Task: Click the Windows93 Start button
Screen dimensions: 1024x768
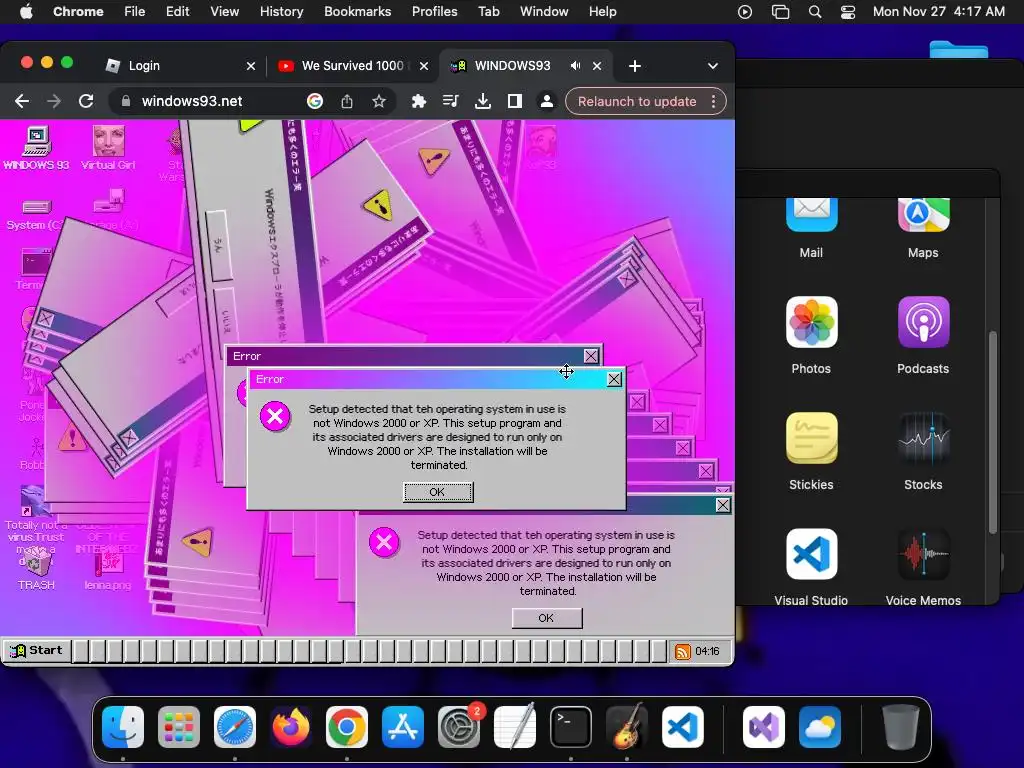Action: coord(37,650)
